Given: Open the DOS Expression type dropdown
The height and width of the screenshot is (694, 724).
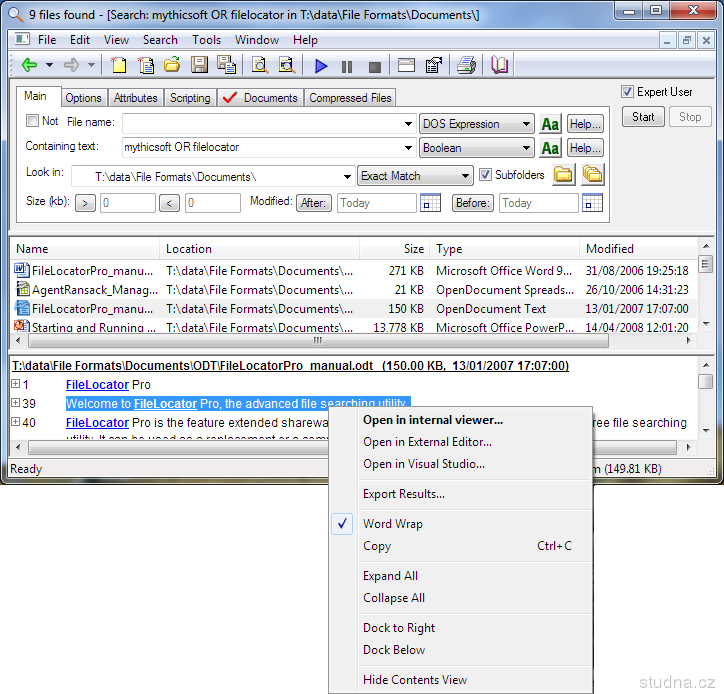Looking at the screenshot, I should (526, 124).
